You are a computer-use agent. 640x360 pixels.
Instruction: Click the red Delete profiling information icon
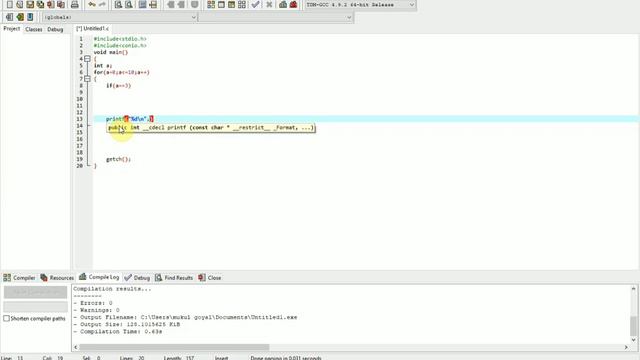(x=293, y=4)
